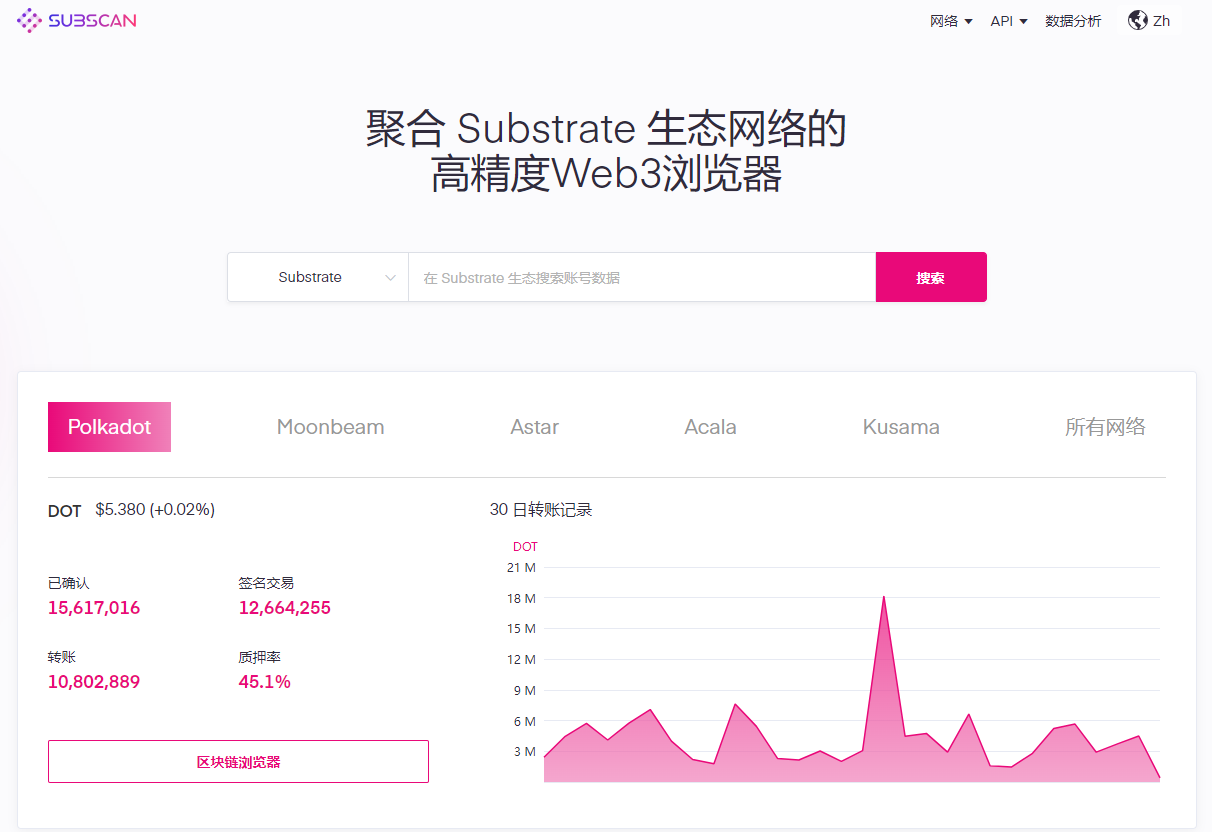Click the 签名交易 value 12,664,255
This screenshot has height=832, width=1212.
tap(284, 608)
